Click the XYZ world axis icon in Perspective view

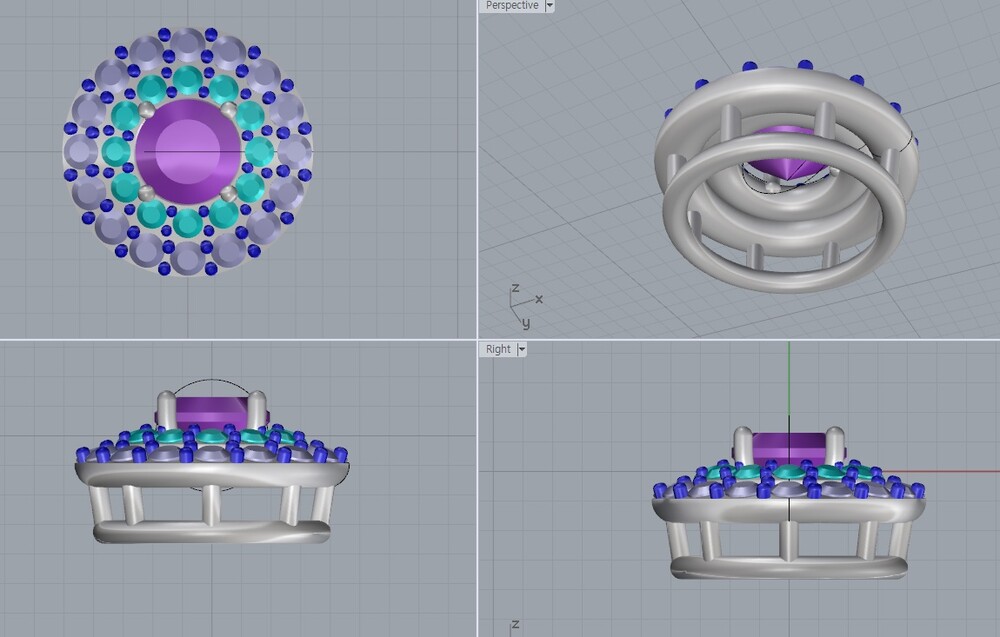coord(524,307)
